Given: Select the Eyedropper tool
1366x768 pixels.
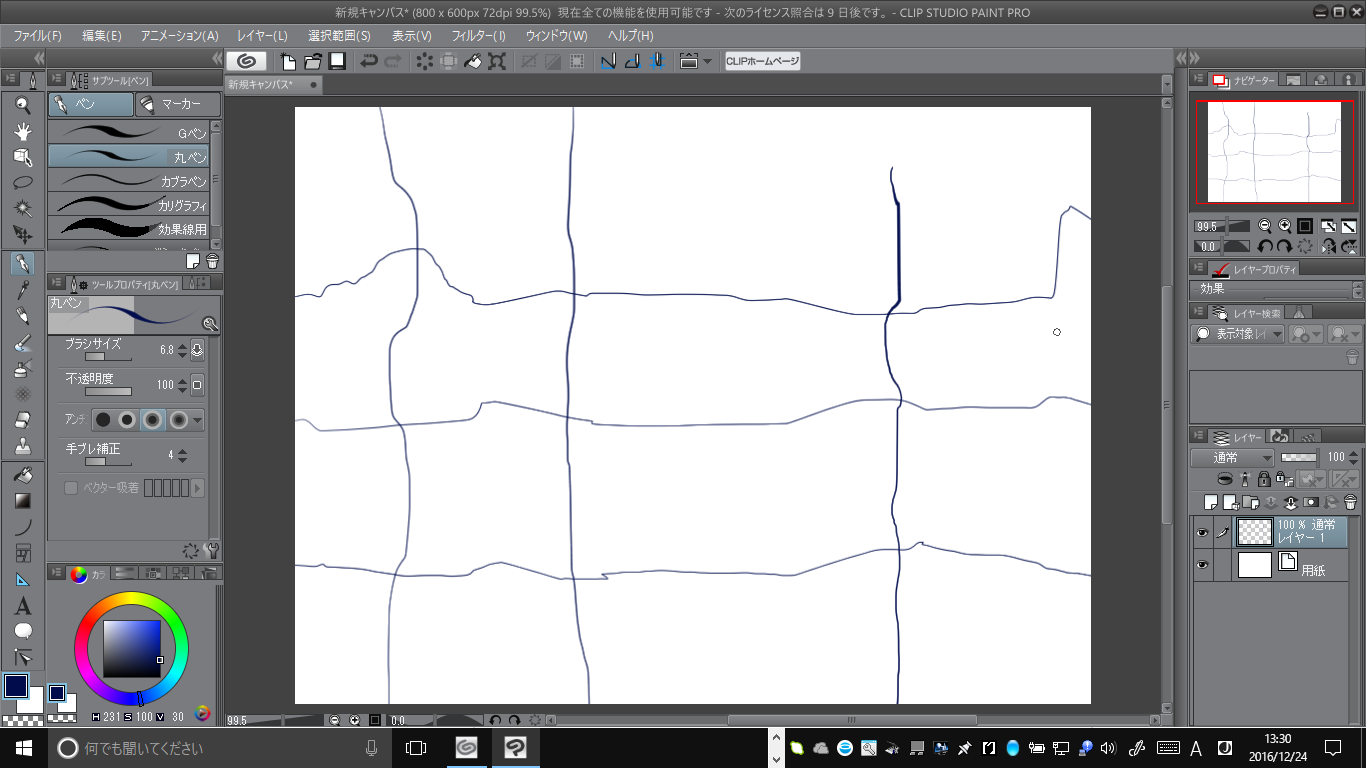Looking at the screenshot, I should click(x=23, y=290).
